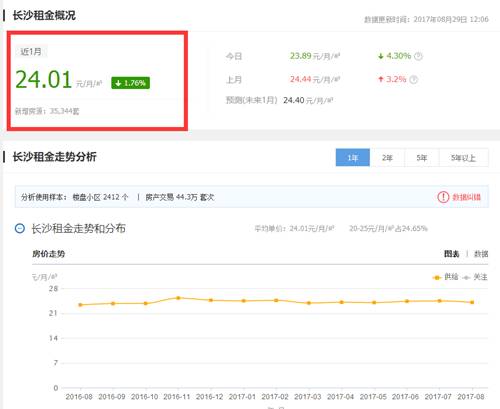This screenshot has width=500, height=409.
Task: Select the 1年 time range tab
Action: click(353, 157)
